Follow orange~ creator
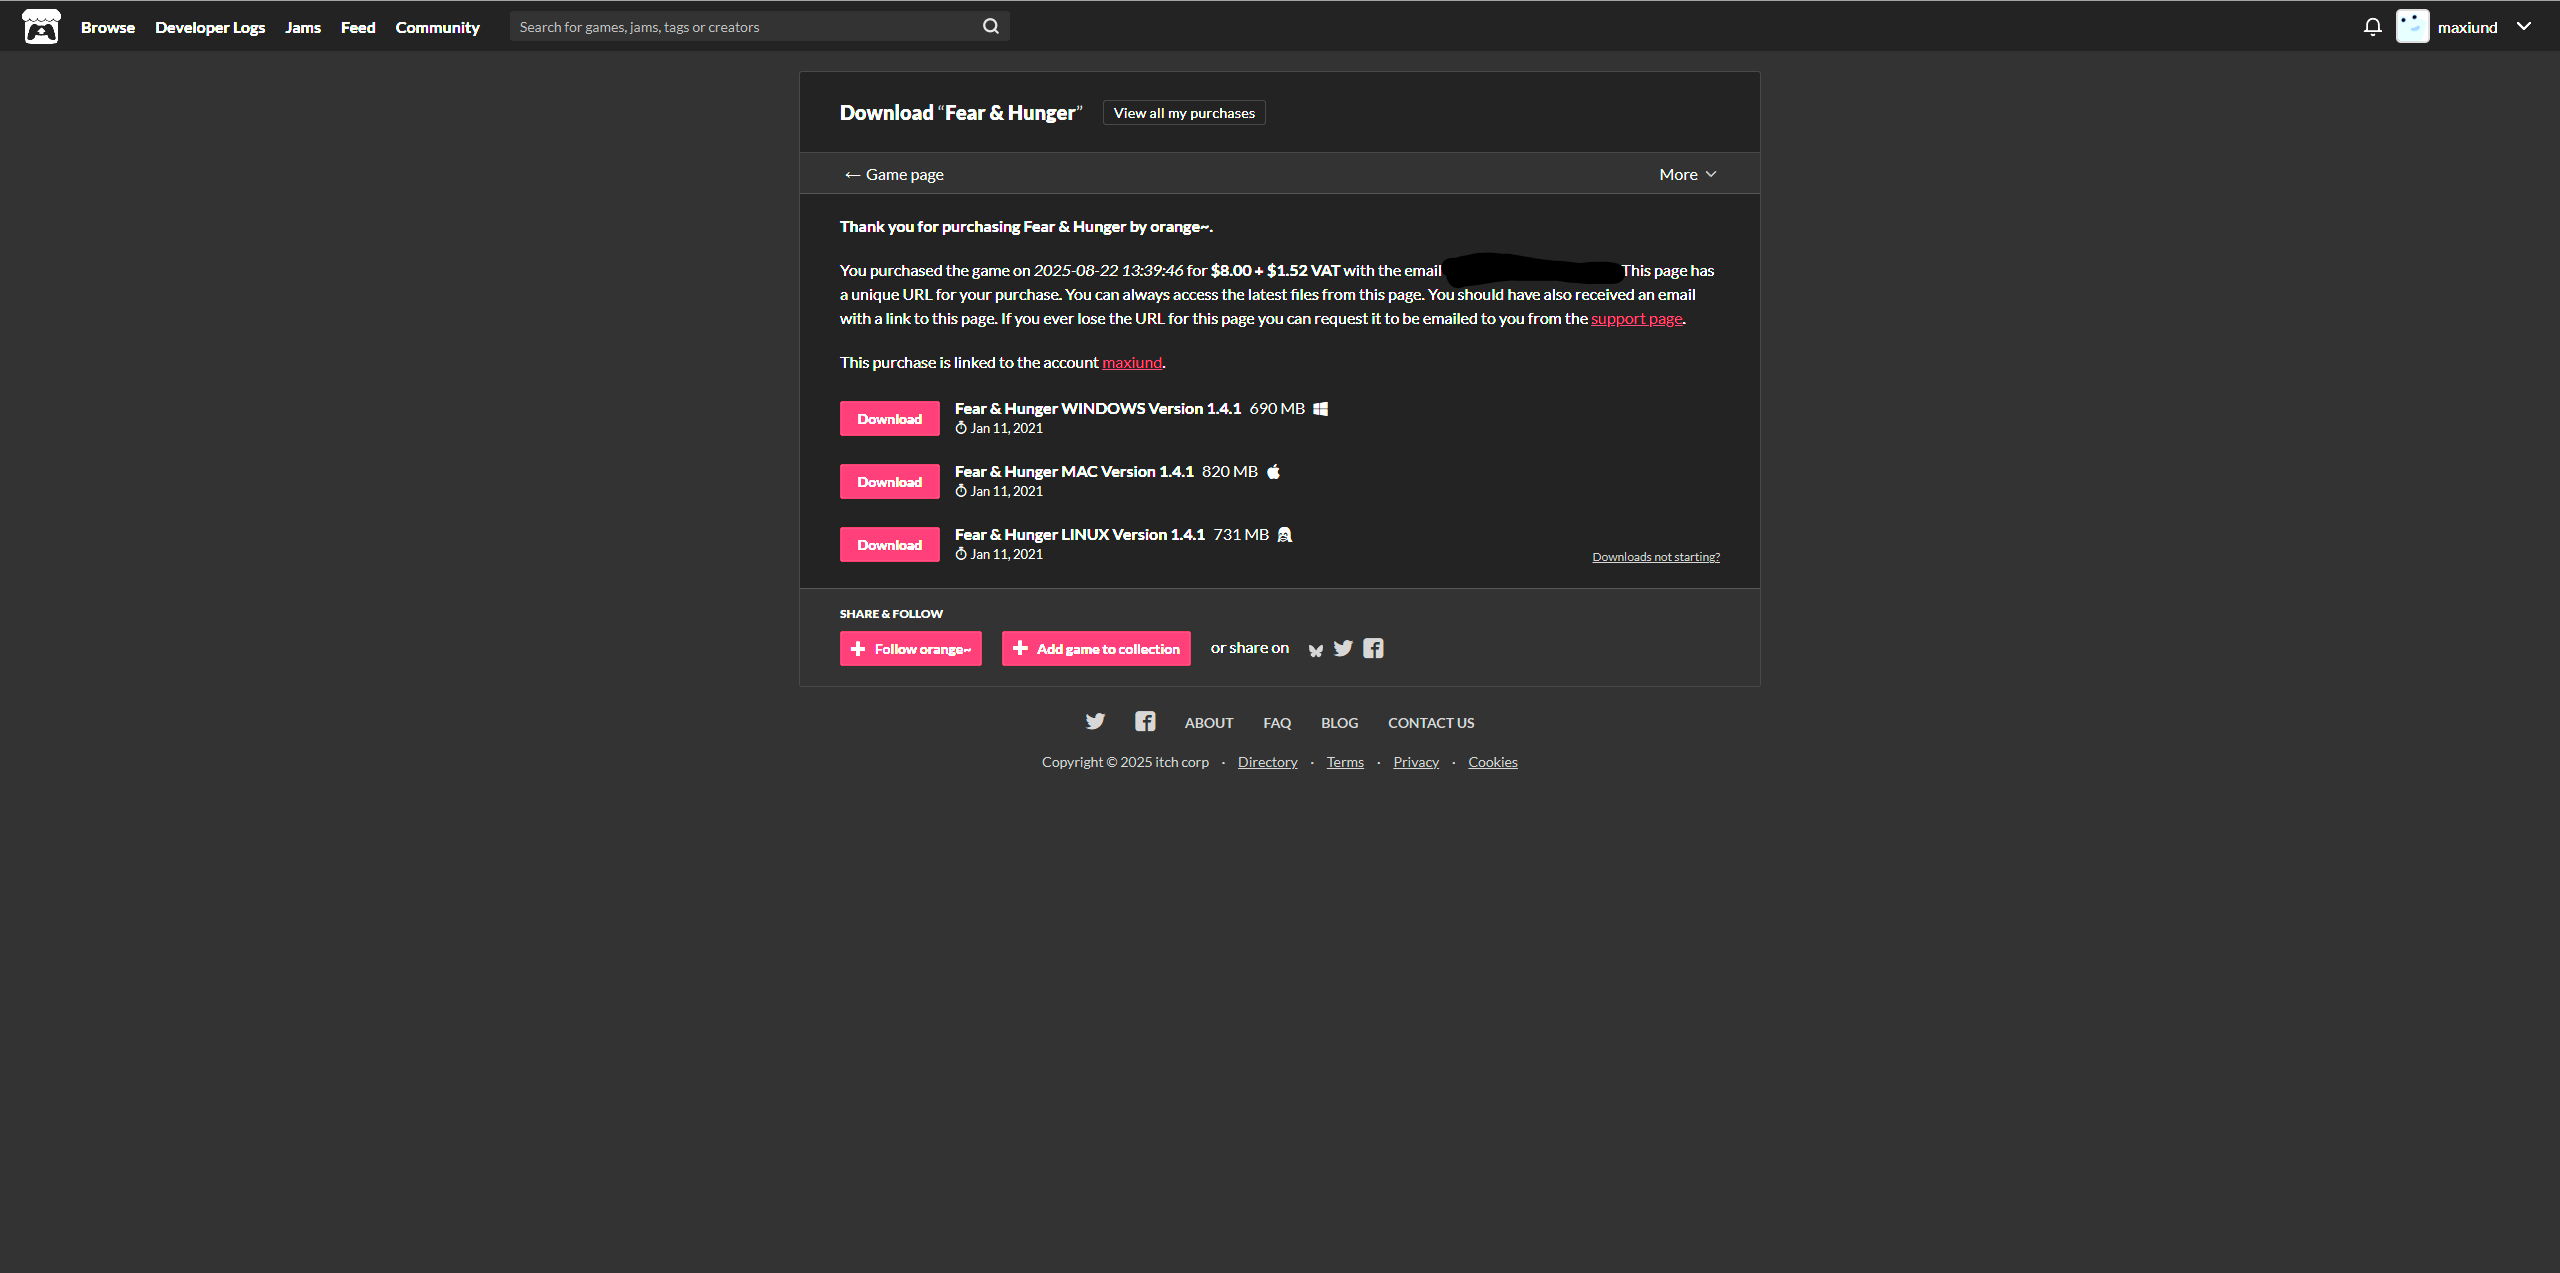The width and height of the screenshot is (2560, 1273). 911,649
